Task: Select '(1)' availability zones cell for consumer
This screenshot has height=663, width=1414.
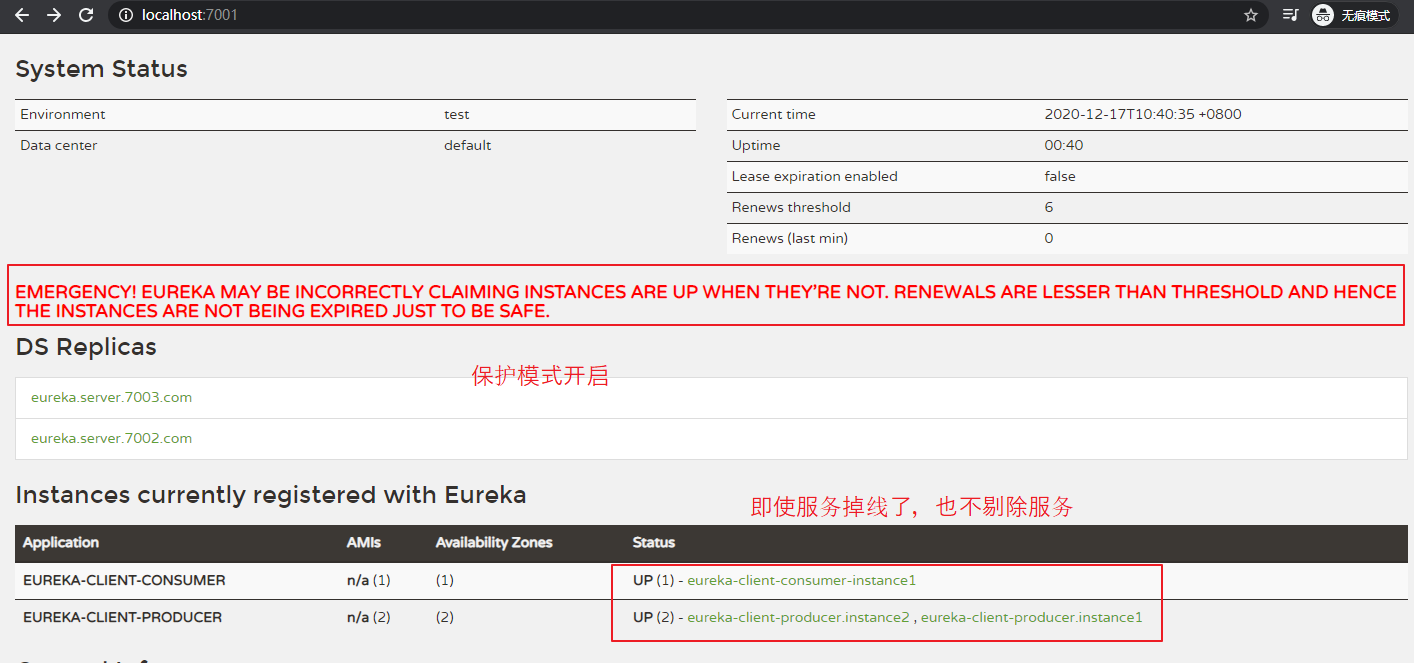Action: (x=444, y=580)
